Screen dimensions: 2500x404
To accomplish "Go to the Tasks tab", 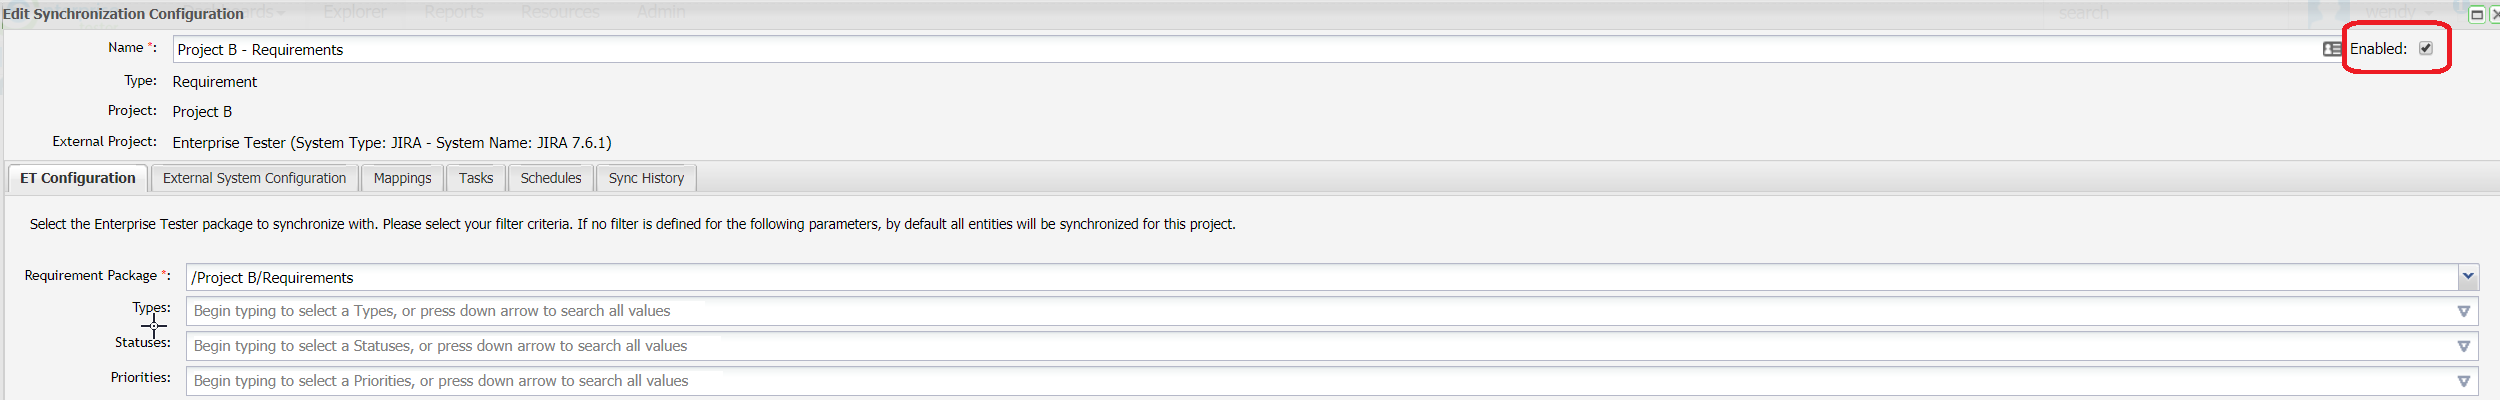I will [x=476, y=178].
